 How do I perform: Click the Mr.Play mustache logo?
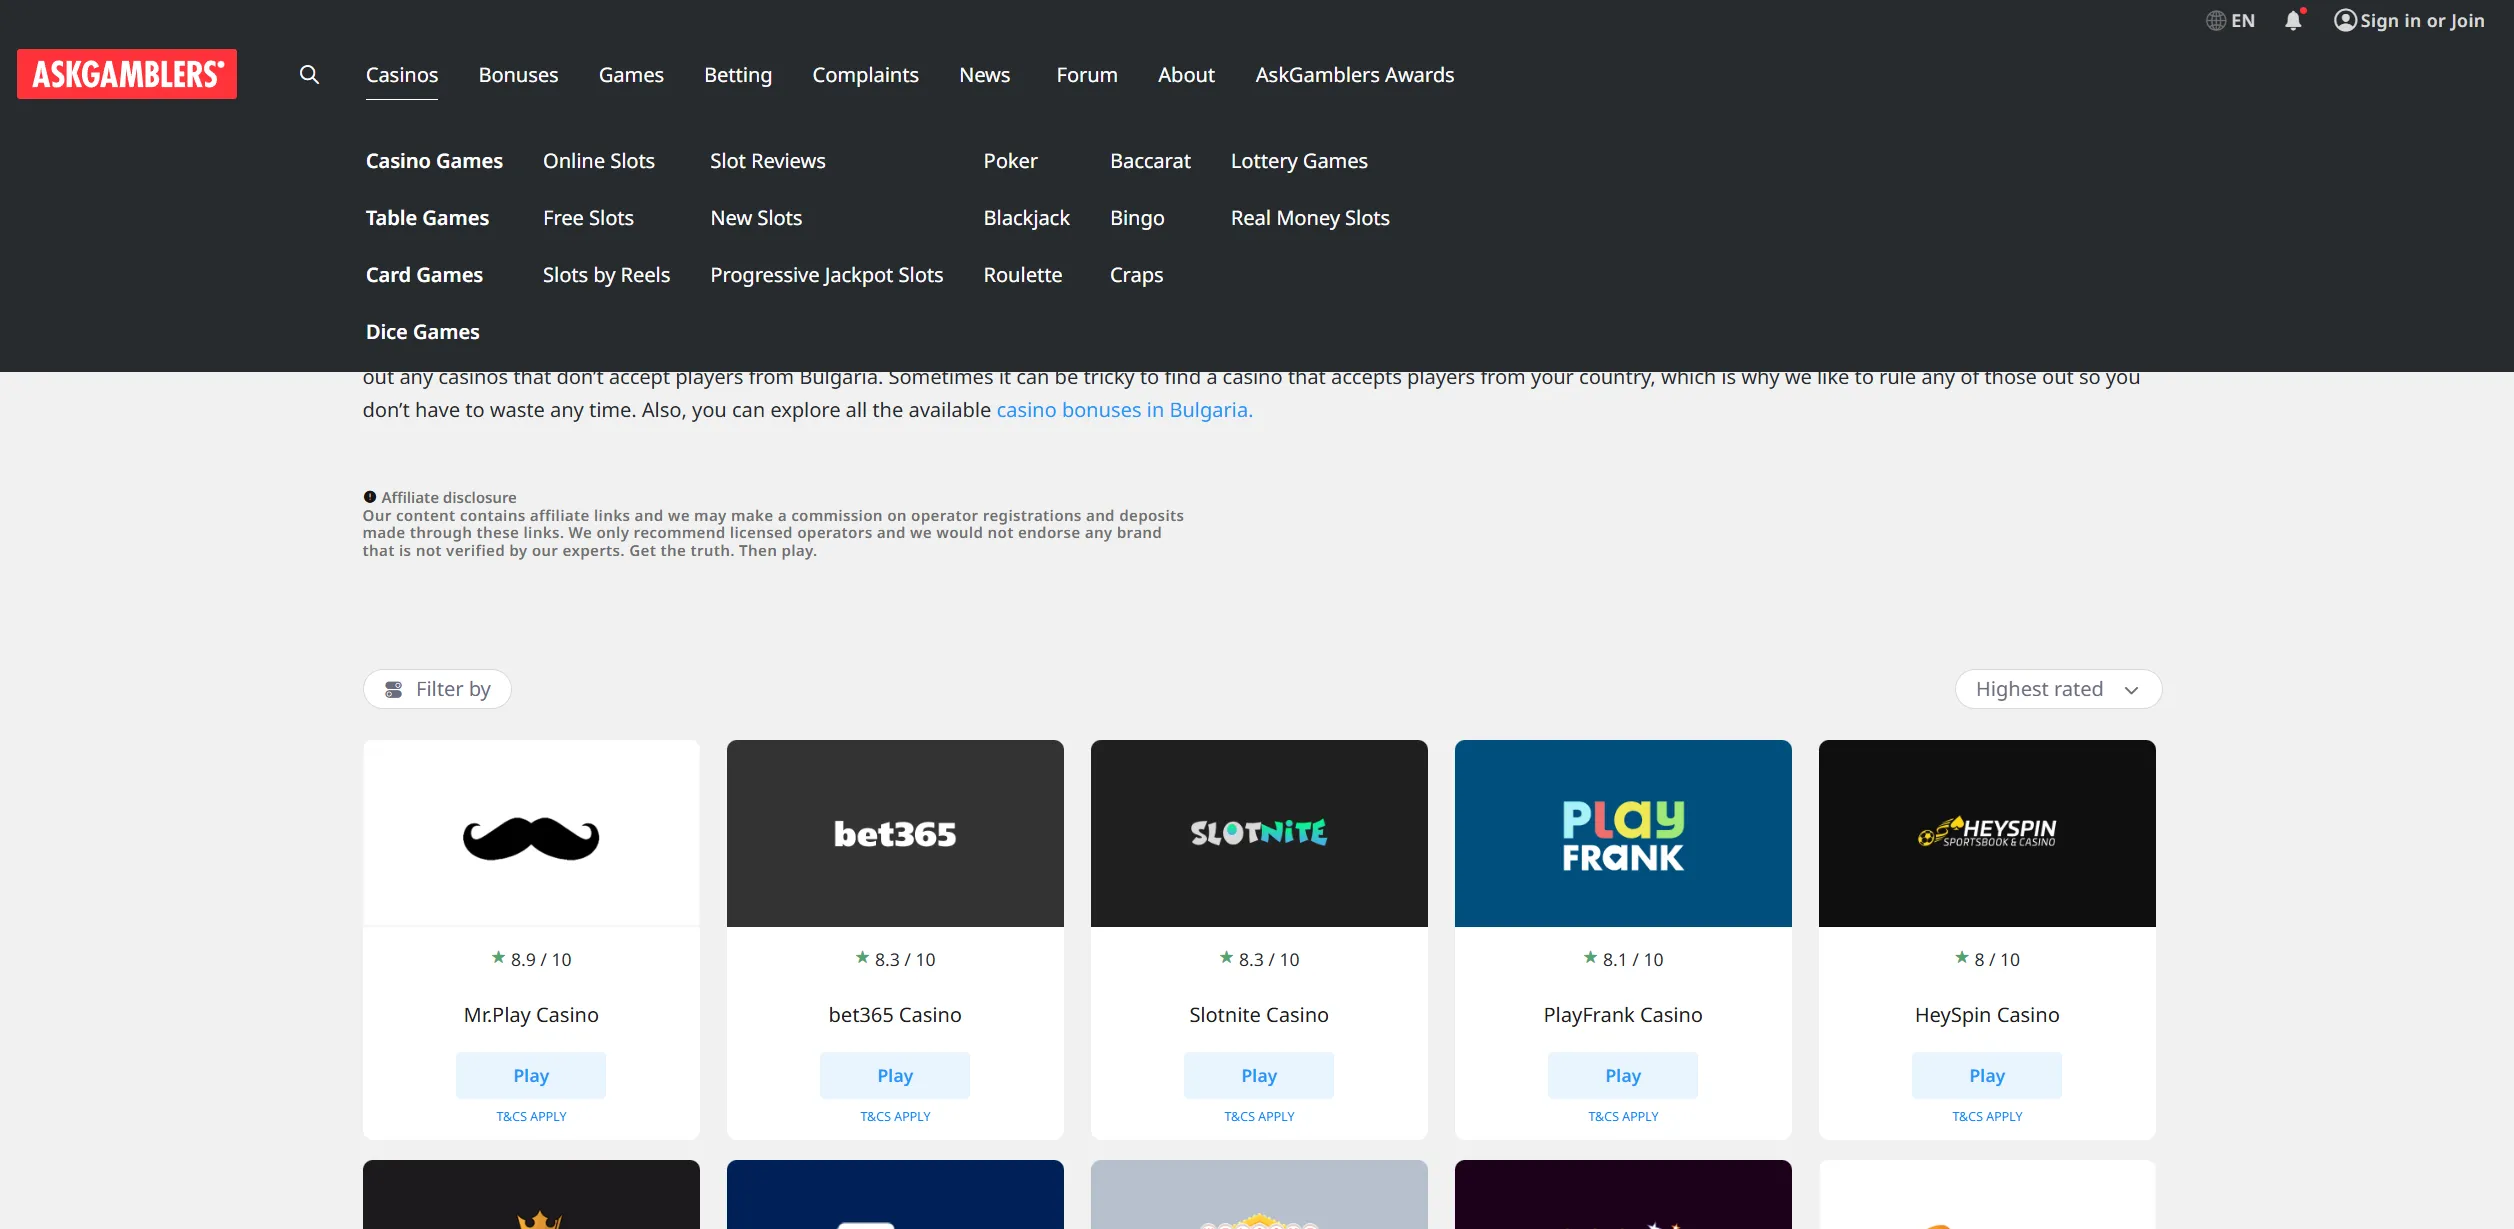coord(531,838)
